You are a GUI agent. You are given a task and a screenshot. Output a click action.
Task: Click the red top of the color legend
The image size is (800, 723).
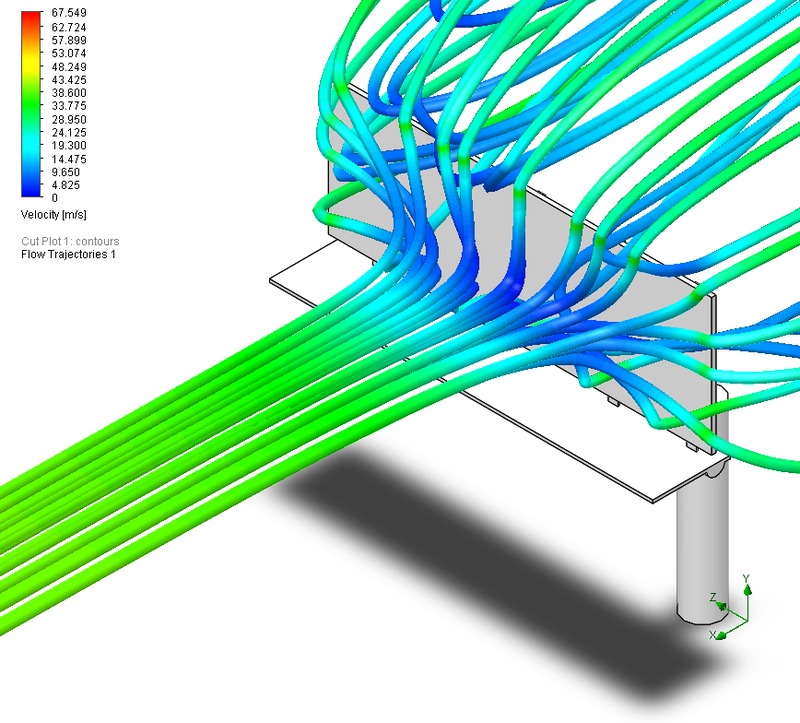pyautogui.click(x=33, y=17)
